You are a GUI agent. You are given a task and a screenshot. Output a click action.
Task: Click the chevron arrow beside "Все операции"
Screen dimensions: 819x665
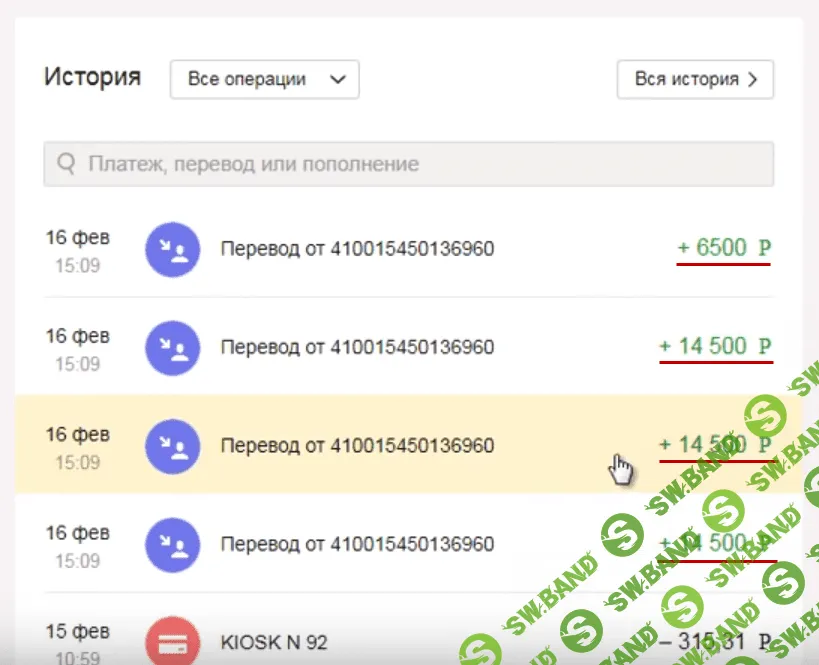(x=338, y=80)
